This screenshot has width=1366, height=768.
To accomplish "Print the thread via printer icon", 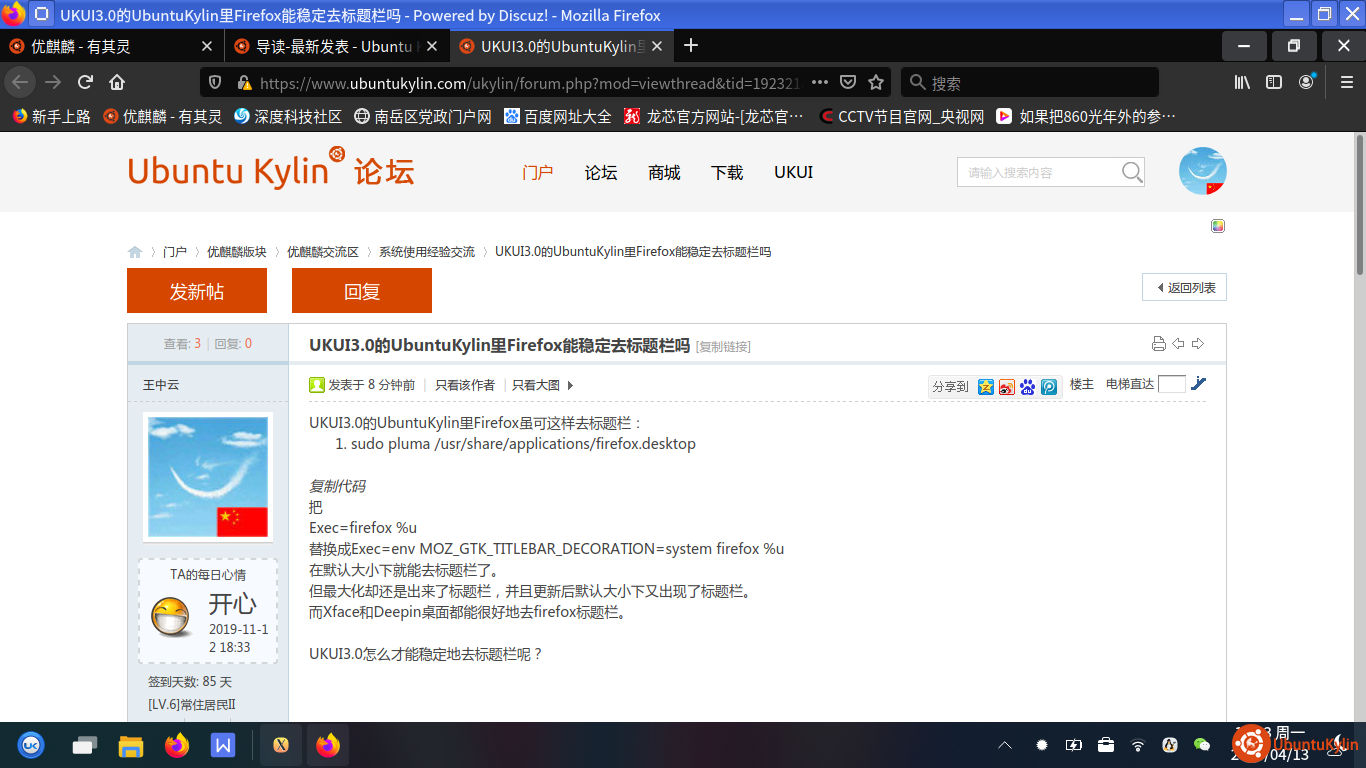I will 1159,344.
